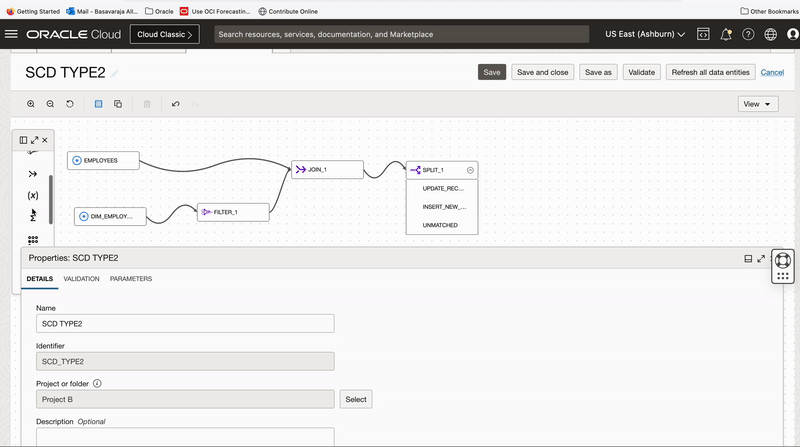The width and height of the screenshot is (800, 447).
Task: Duplicate selected operator using copy icon
Action: point(118,104)
